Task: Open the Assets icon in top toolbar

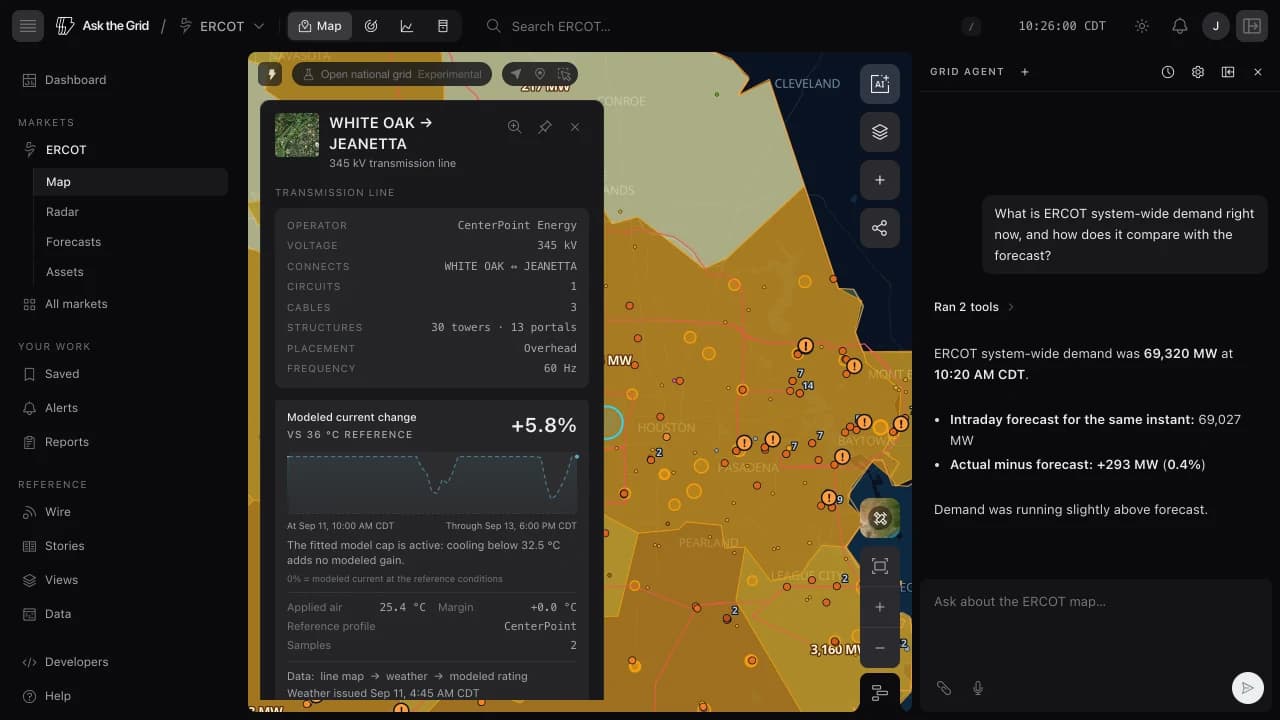Action: [443, 26]
